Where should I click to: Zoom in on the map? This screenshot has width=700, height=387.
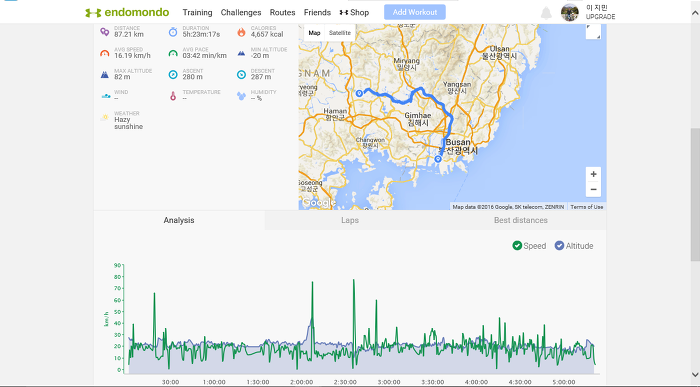tap(593, 175)
